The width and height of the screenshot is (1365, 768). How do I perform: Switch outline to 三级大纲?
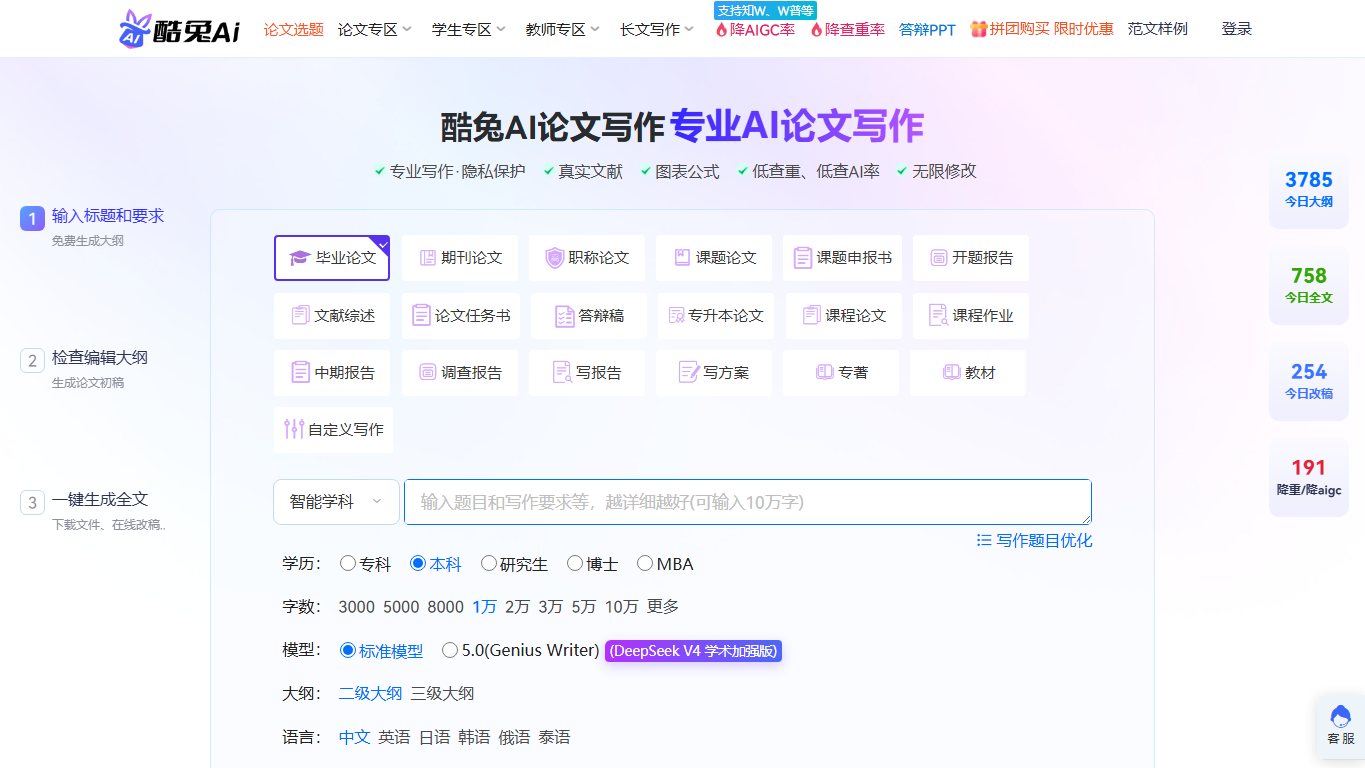coord(442,693)
